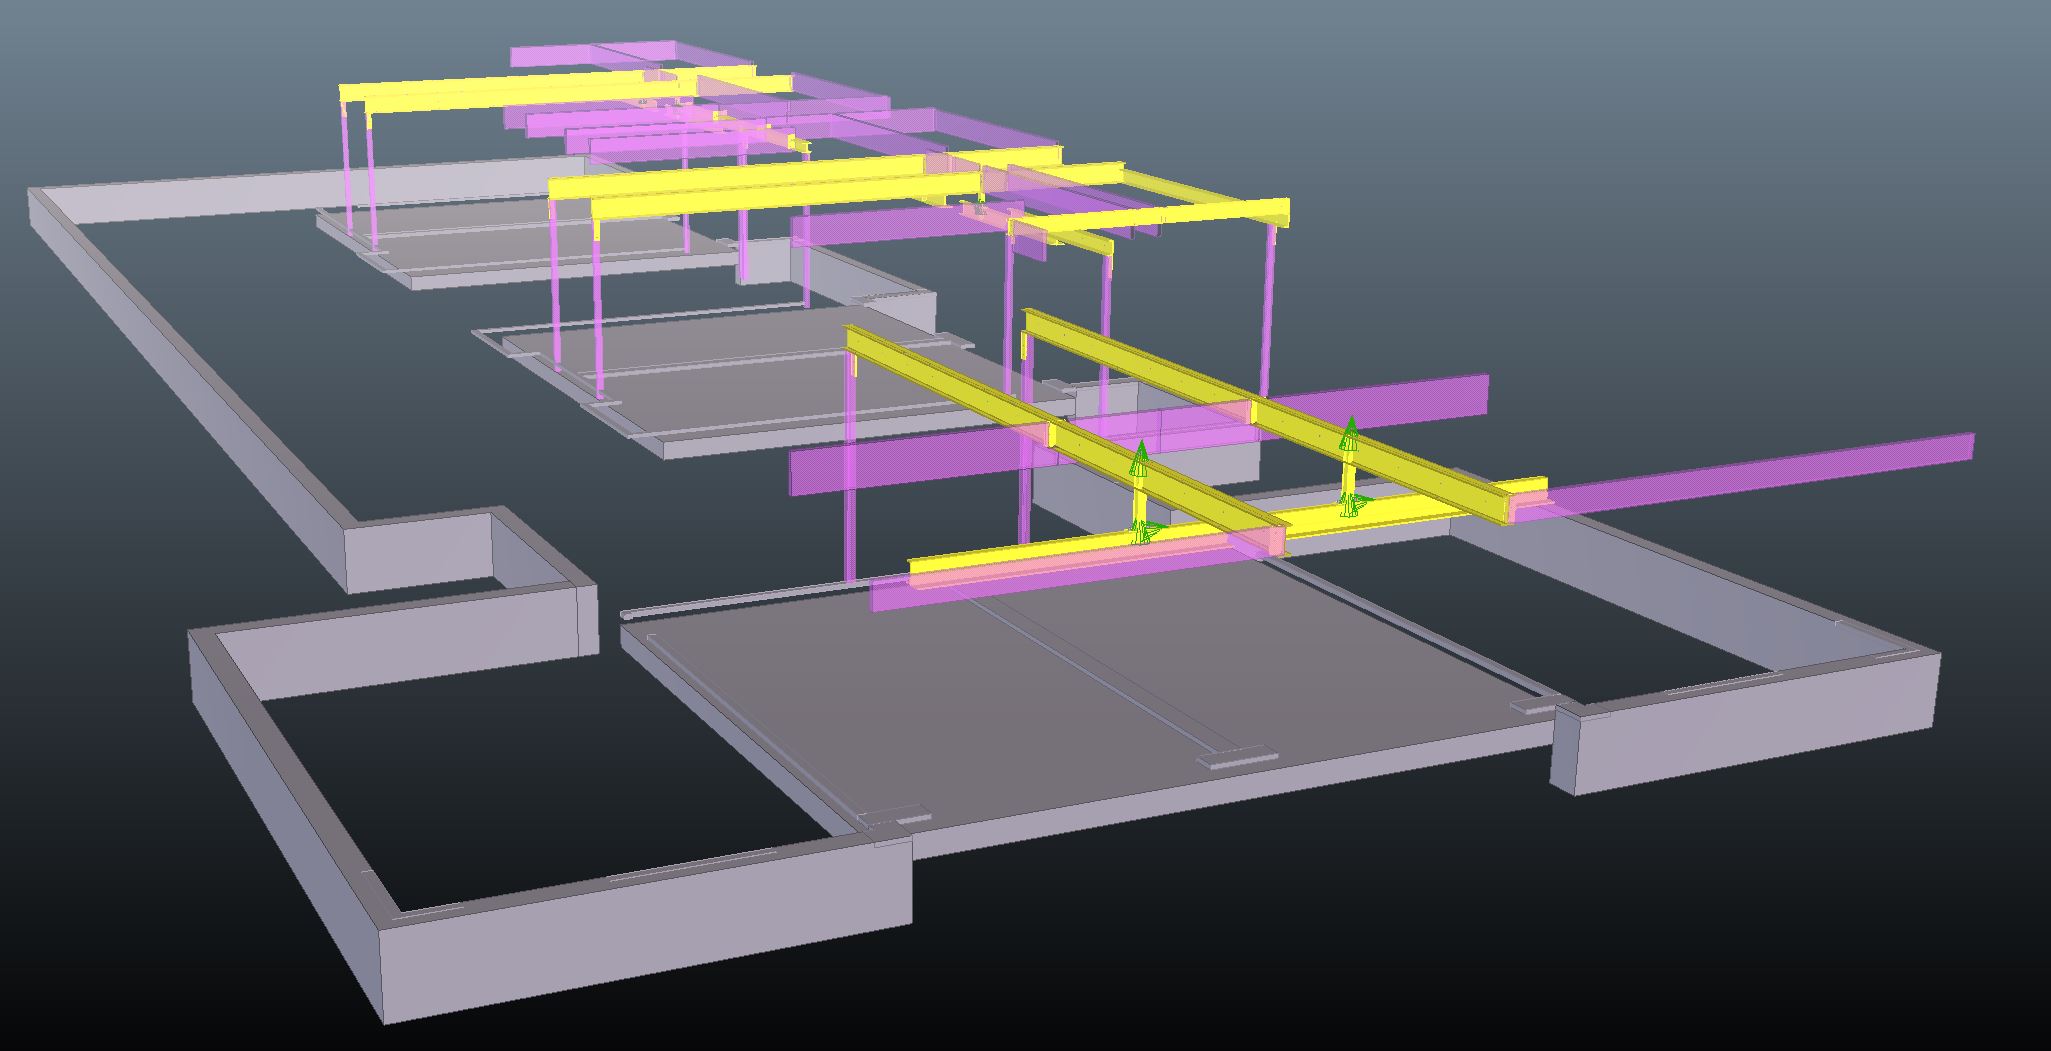
Task: Click the right green upward arrow marker
Action: click(x=1350, y=433)
